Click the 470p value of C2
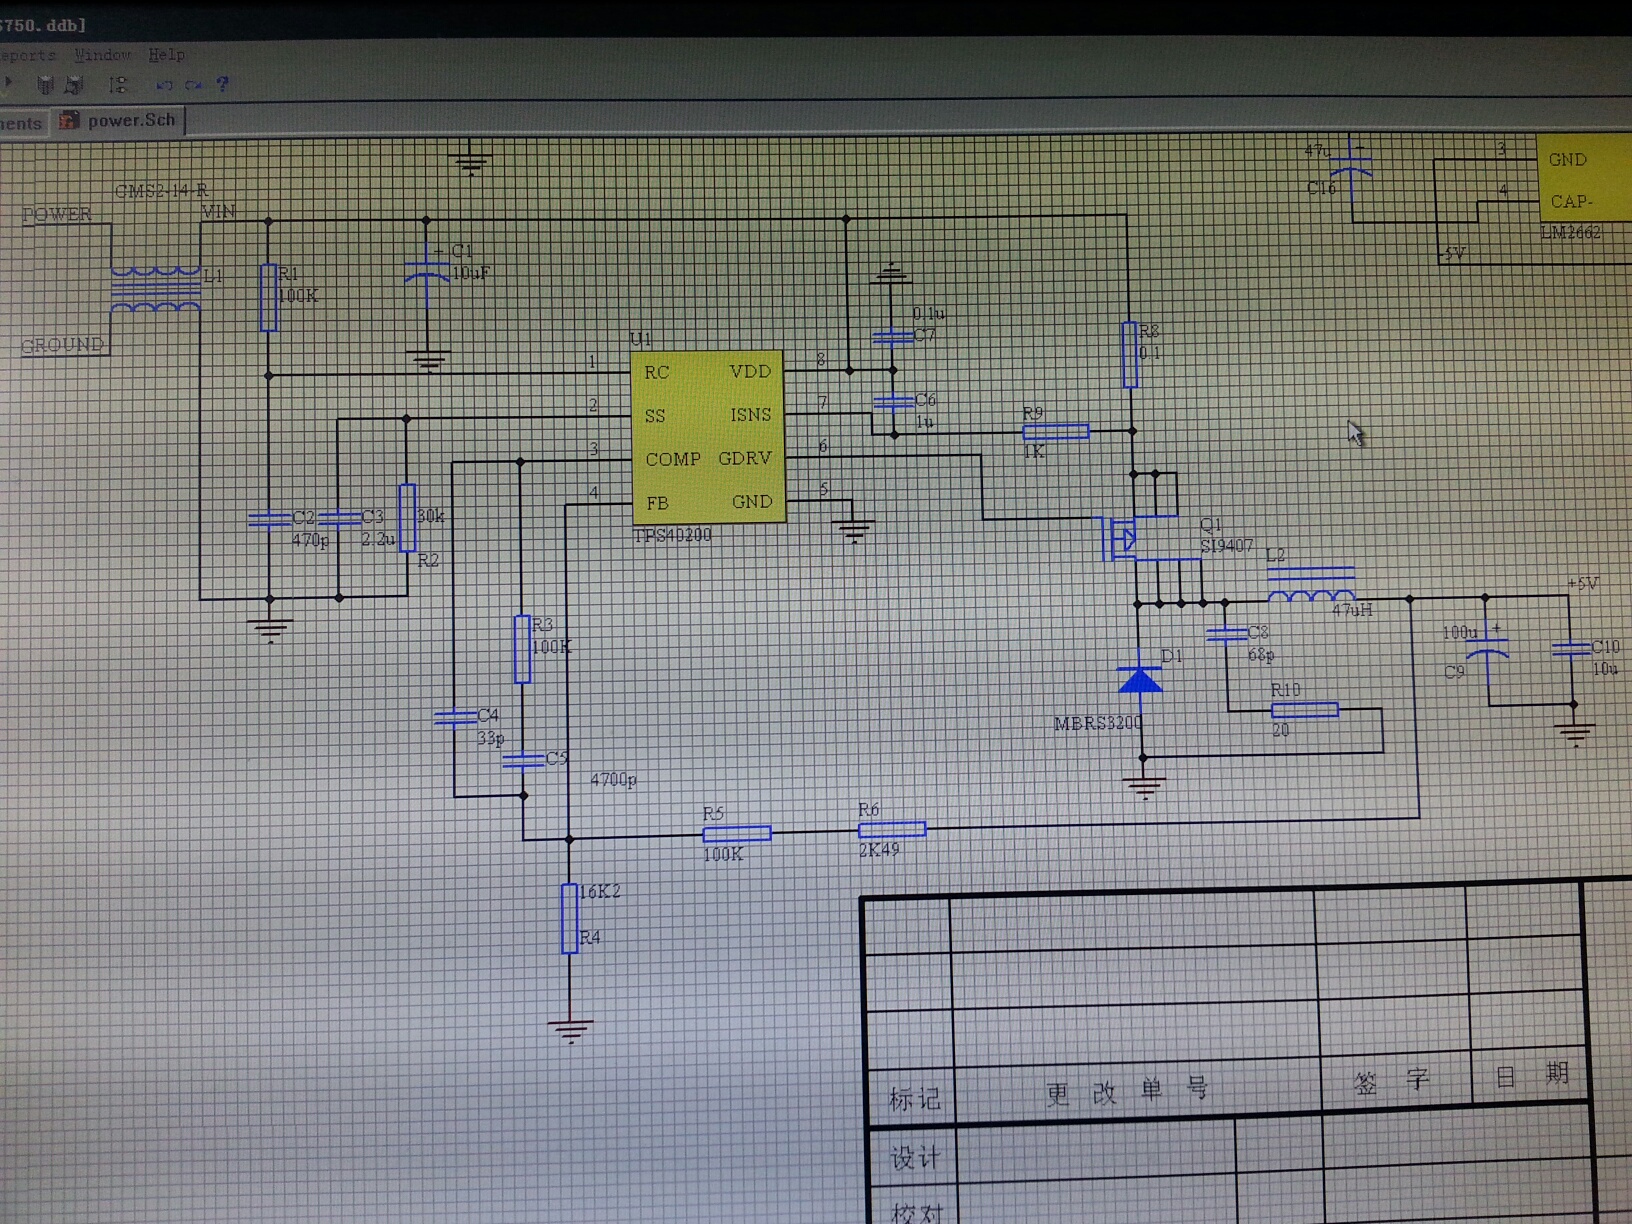This screenshot has width=1632, height=1224. [310, 540]
